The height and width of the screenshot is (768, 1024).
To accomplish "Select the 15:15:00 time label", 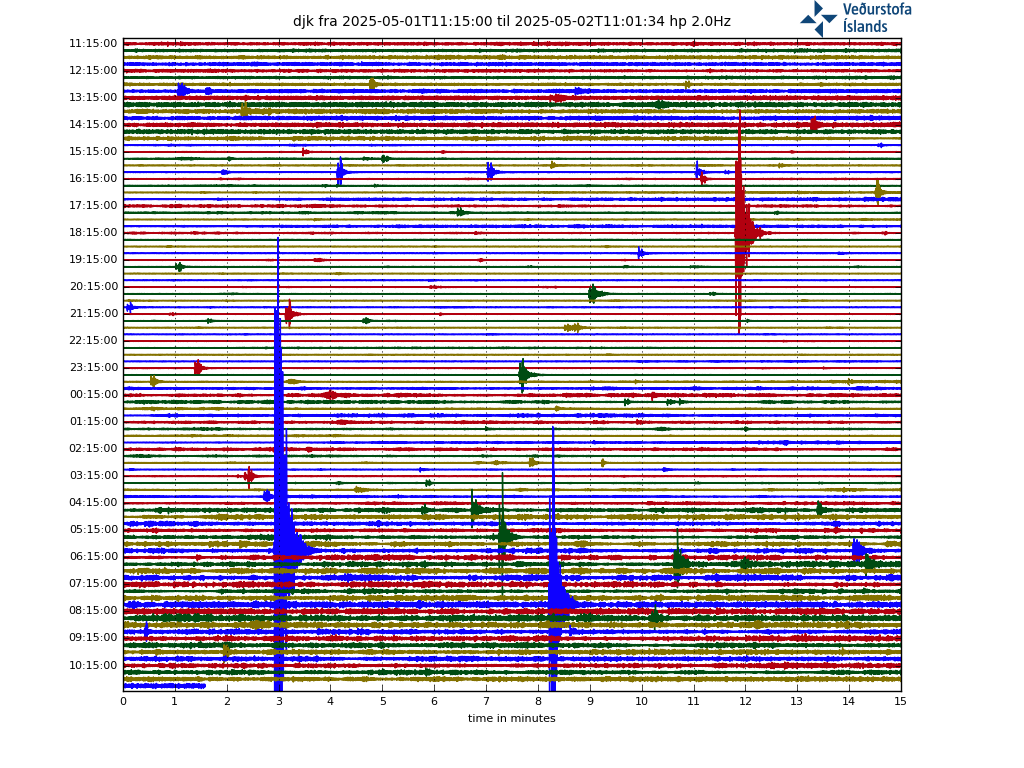I will (93, 151).
